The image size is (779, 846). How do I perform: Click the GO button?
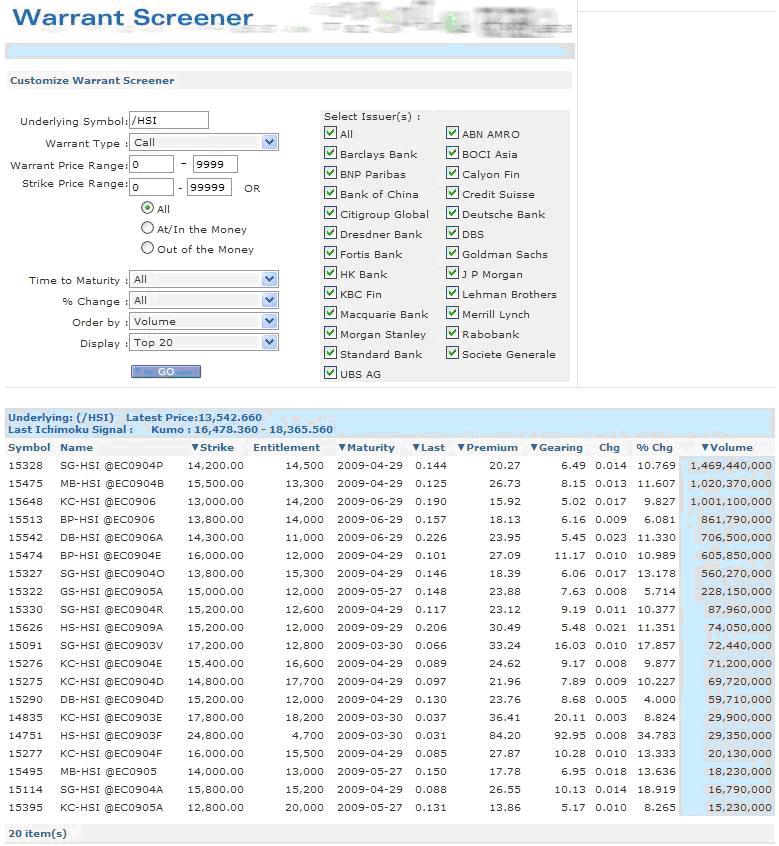point(166,372)
